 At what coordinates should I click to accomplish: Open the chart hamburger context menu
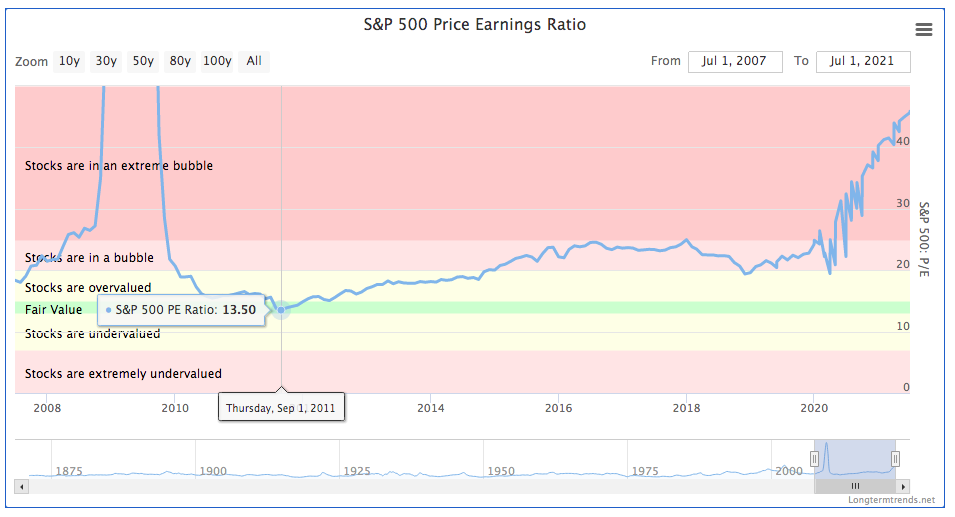924,30
